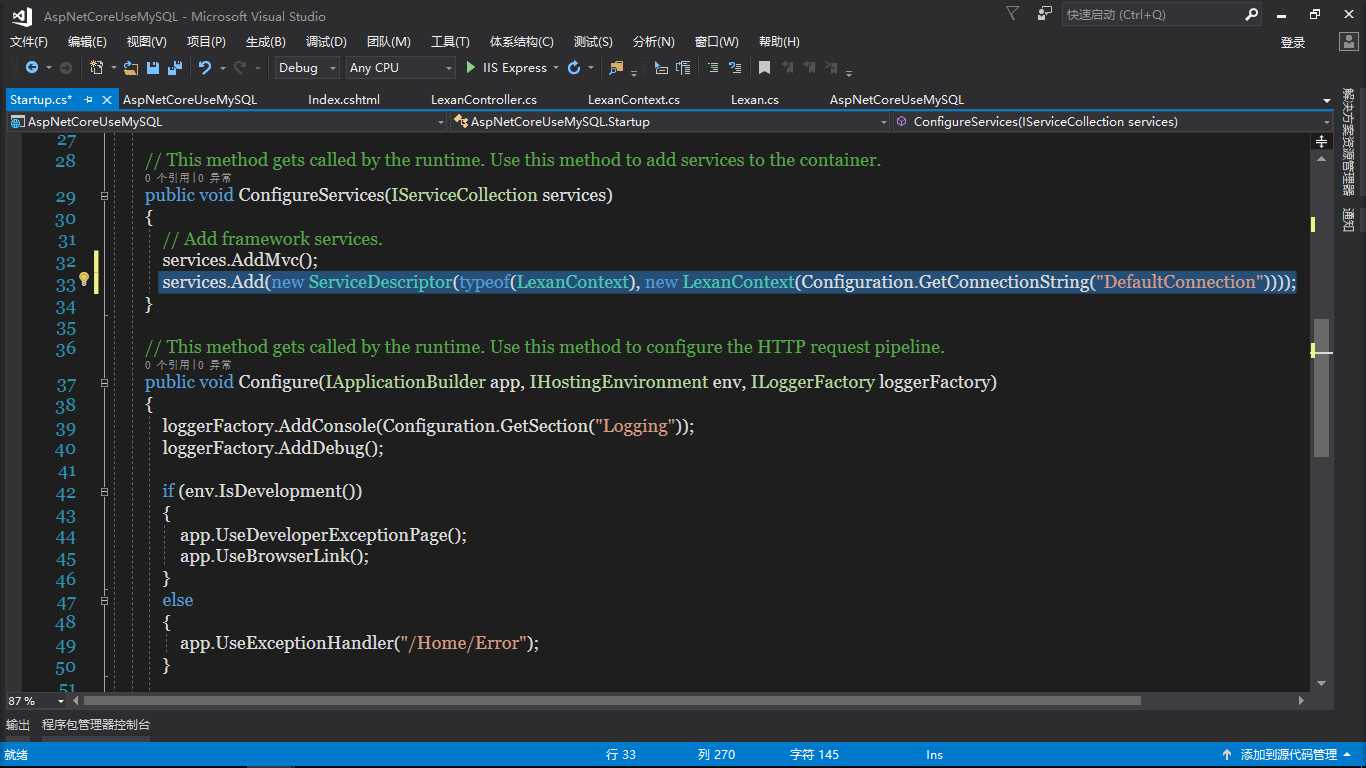Screen dimensions: 1366x768
Task: Click the Save All icon
Action: pos(174,68)
